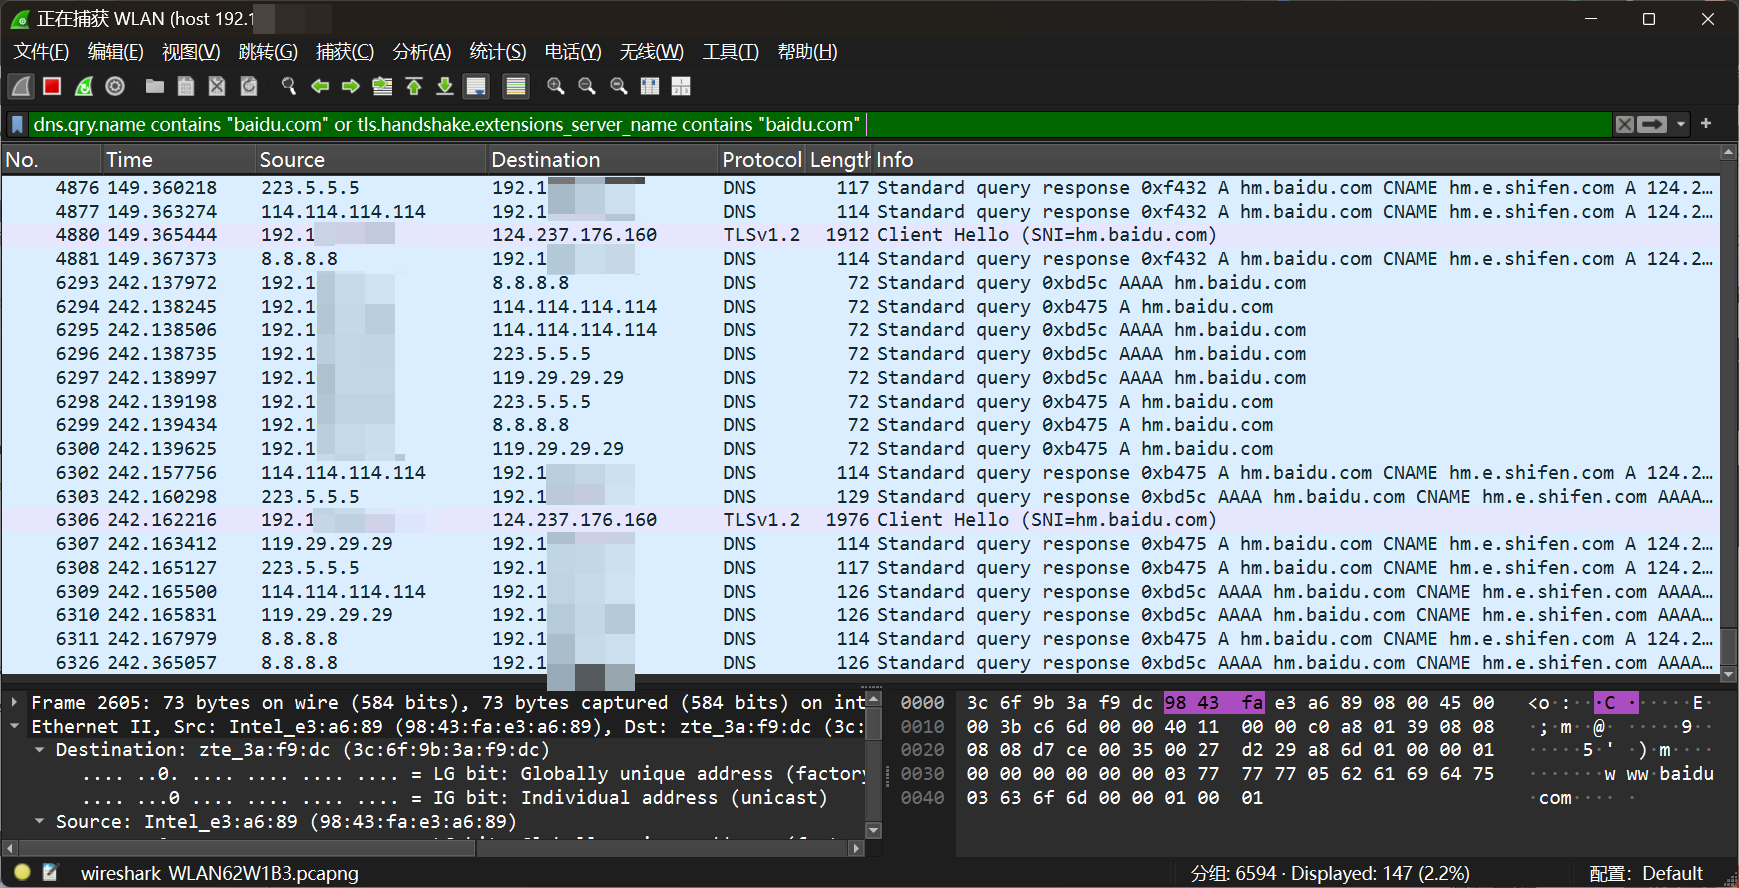Sort packets by the Time column
The height and width of the screenshot is (888, 1739).
[177, 160]
